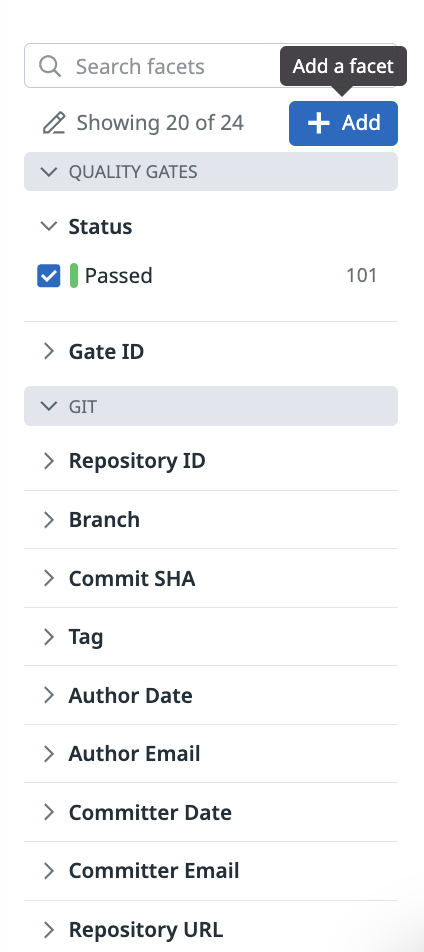Expand the Tag facet
Viewport: 424px width, 952px height.
211,637
